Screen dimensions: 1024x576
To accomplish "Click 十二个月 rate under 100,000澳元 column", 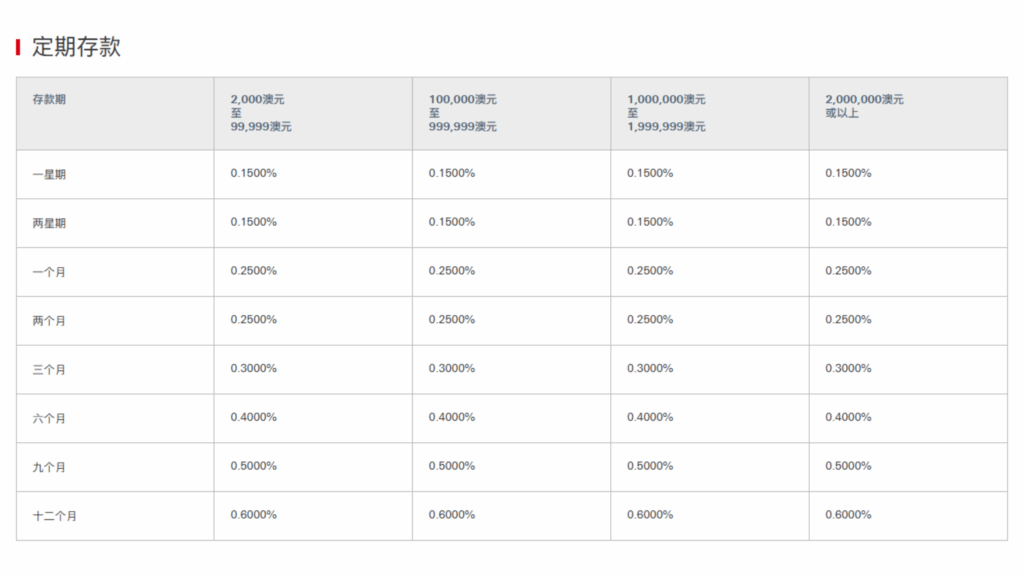I will 452,515.
